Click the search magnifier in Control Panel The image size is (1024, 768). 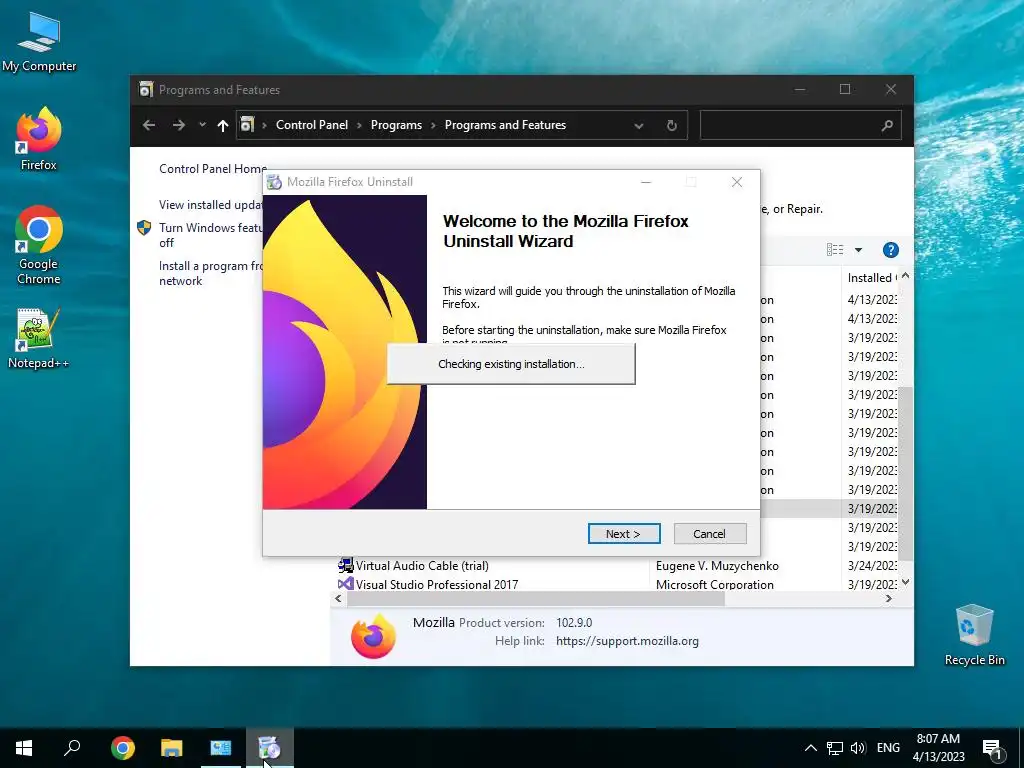point(887,125)
